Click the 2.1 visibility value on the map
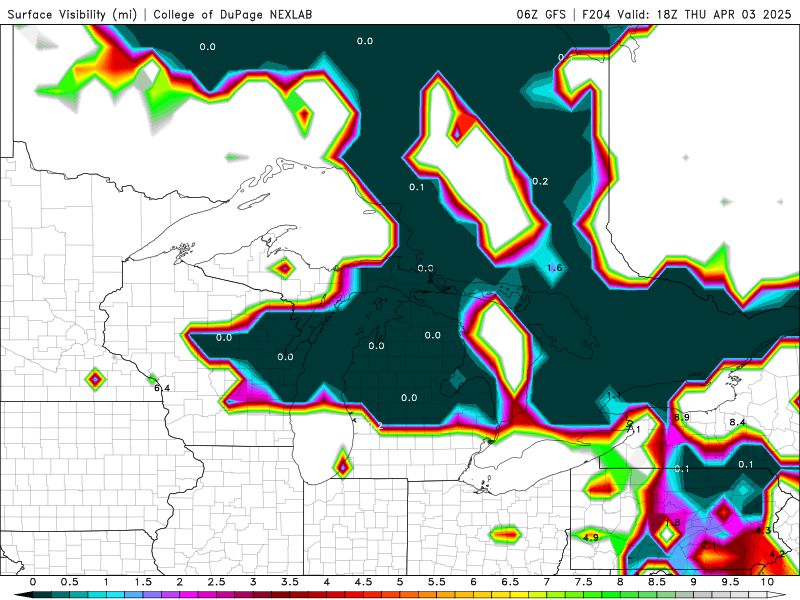The image size is (800, 600). 709,545
